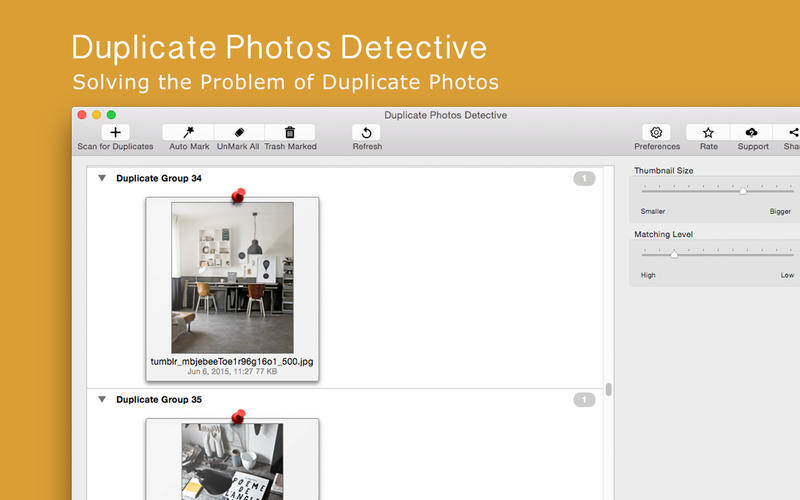
Task: Click the Thumbnail Size slider knob
Action: pyautogui.click(x=743, y=190)
